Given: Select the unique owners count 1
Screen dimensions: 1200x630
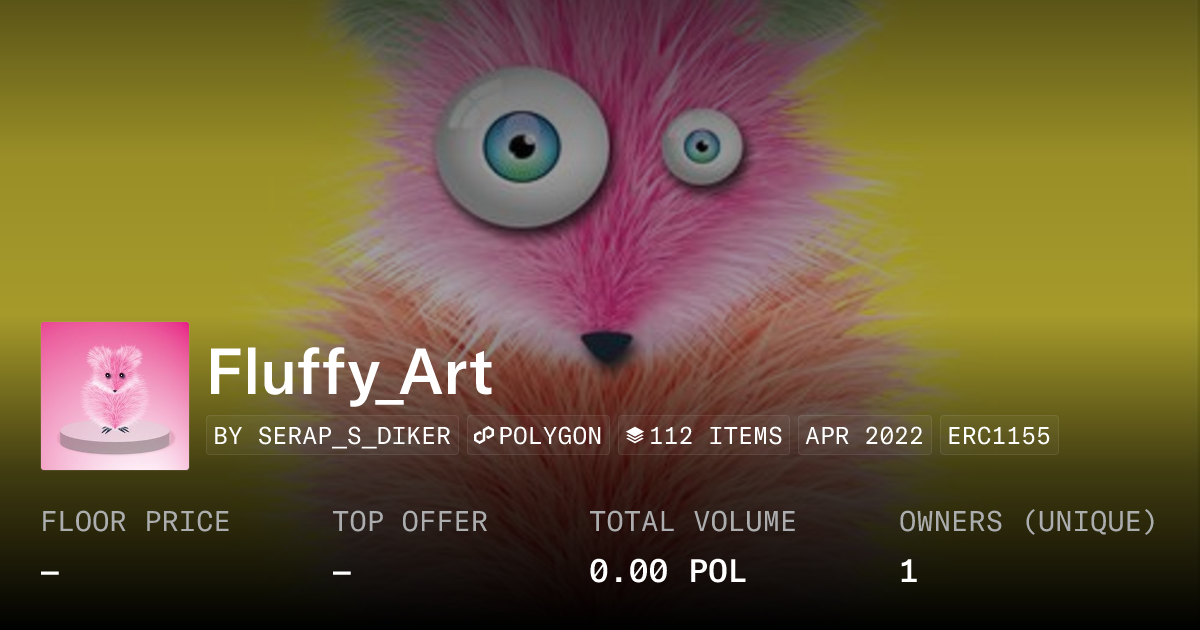Looking at the screenshot, I should tap(908, 572).
